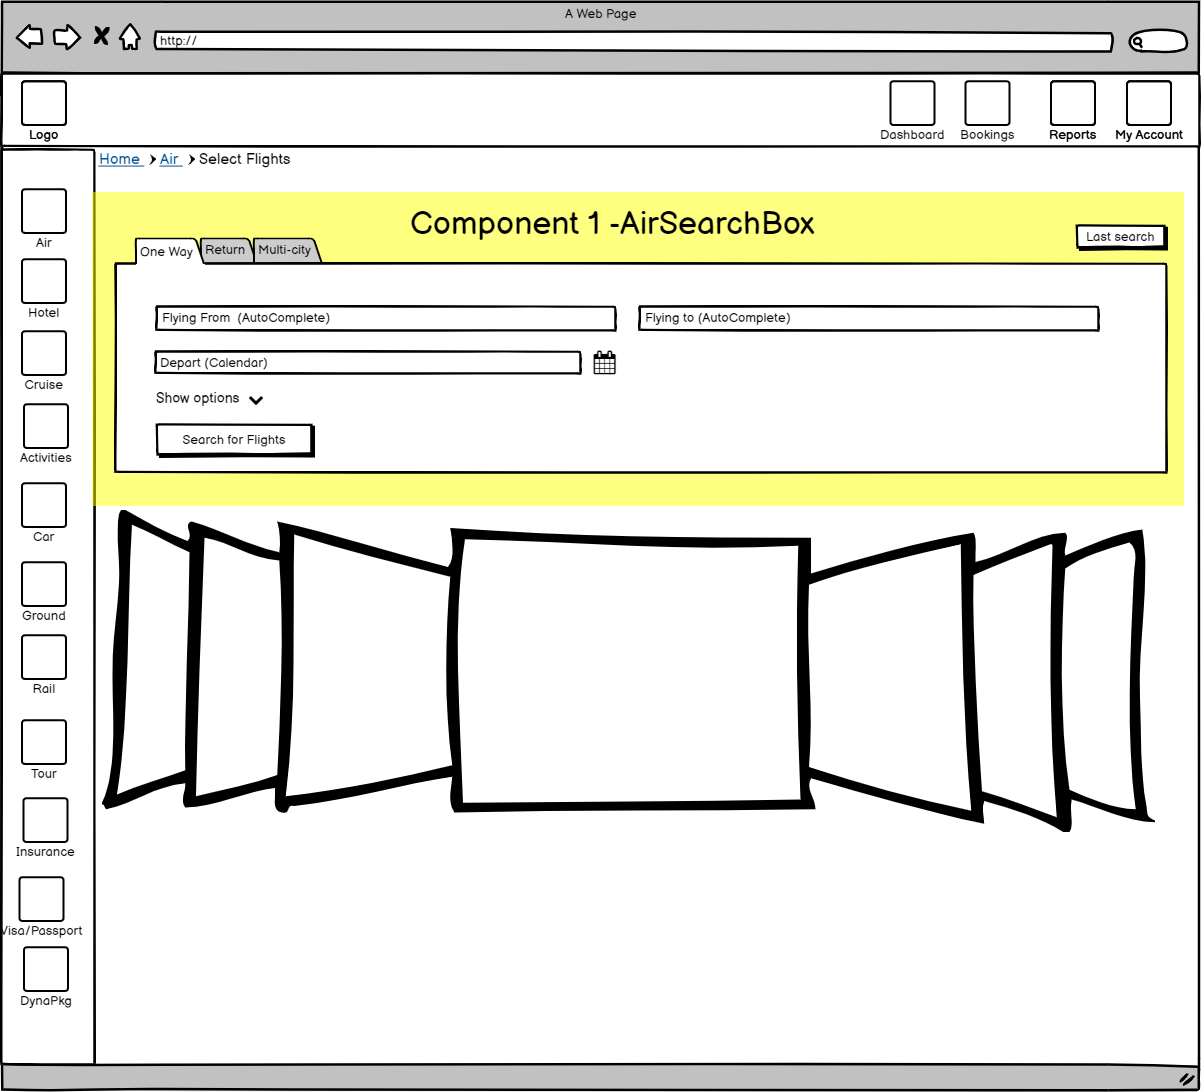Click the Search for Flights button
Viewport: 1201px width, 1092px height.
pos(234,440)
